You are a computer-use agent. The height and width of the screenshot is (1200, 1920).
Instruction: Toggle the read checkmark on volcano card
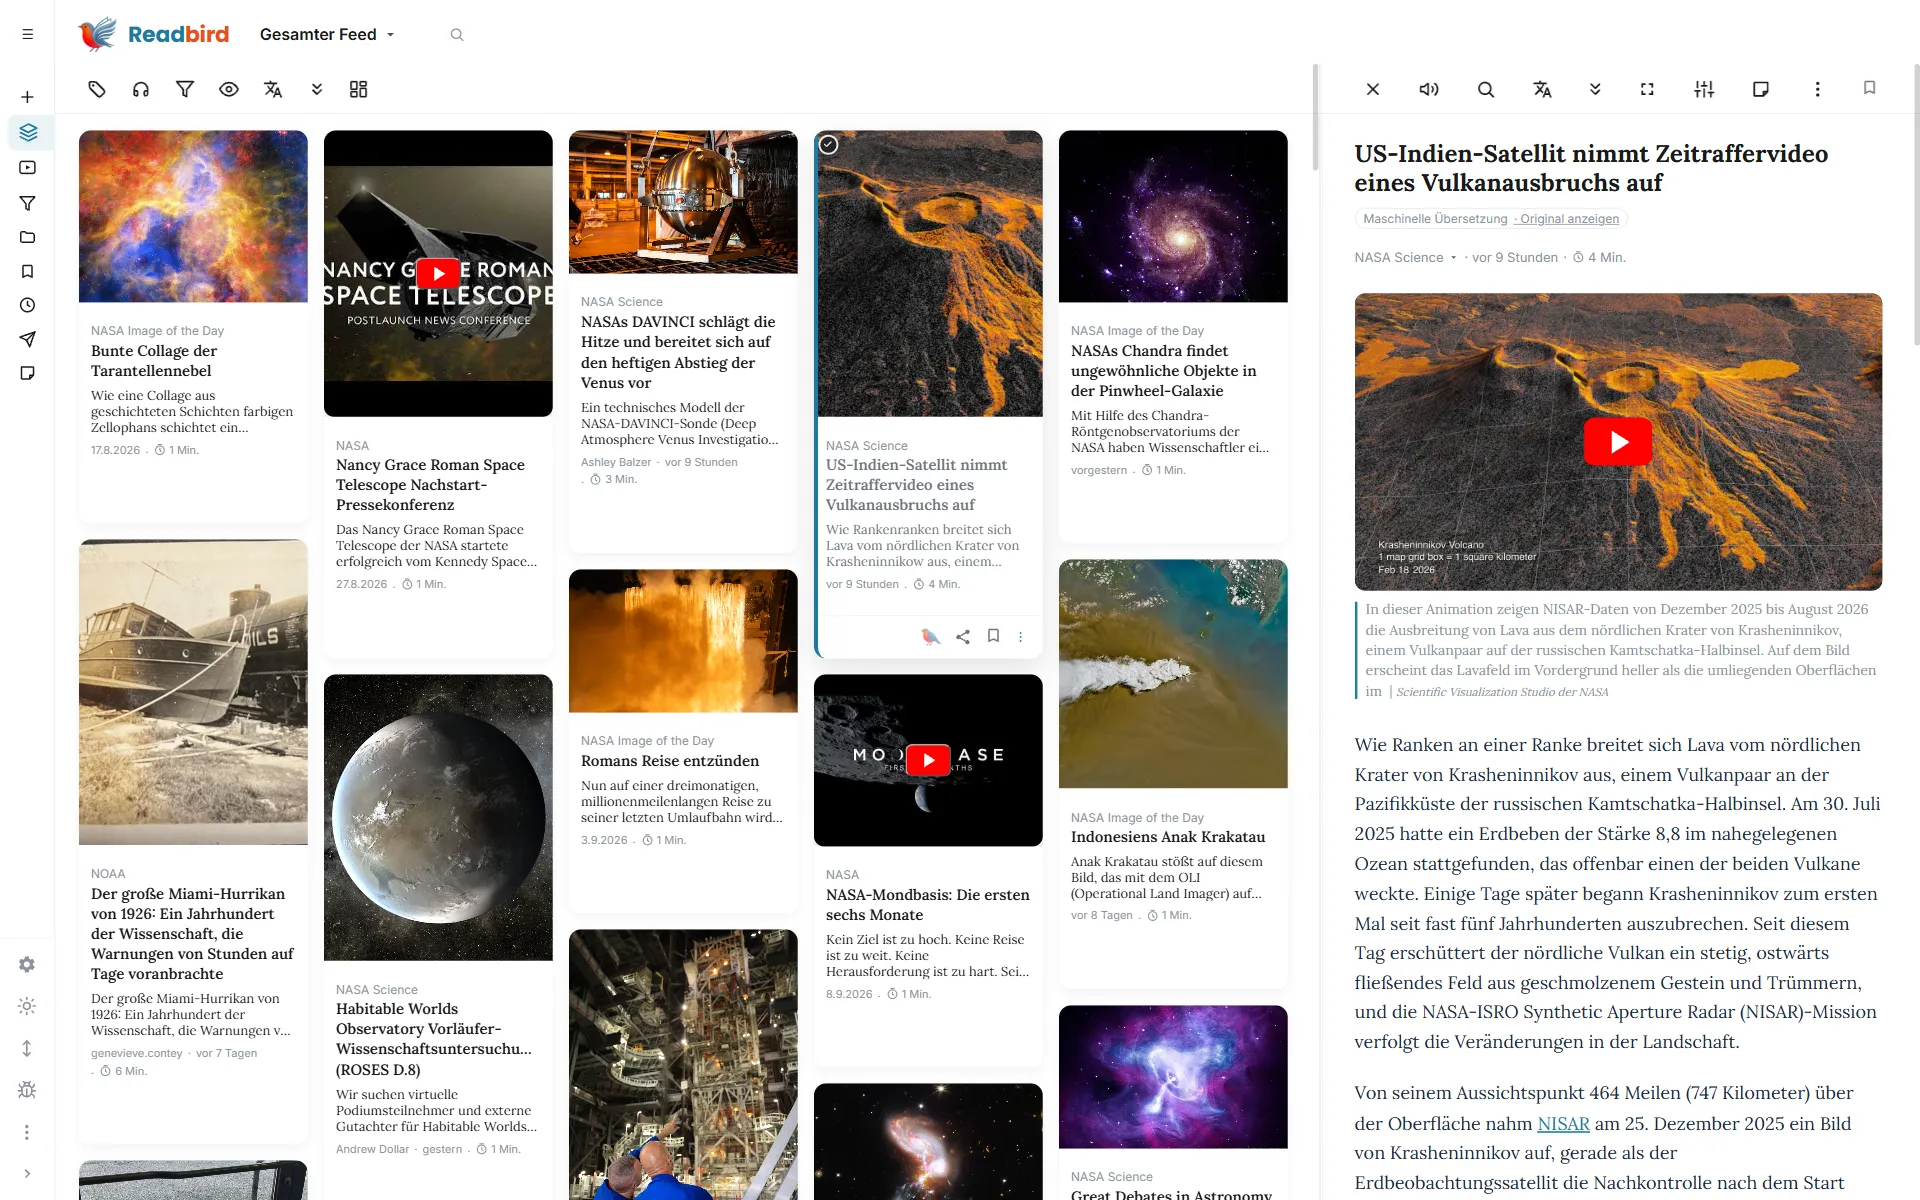click(x=829, y=145)
